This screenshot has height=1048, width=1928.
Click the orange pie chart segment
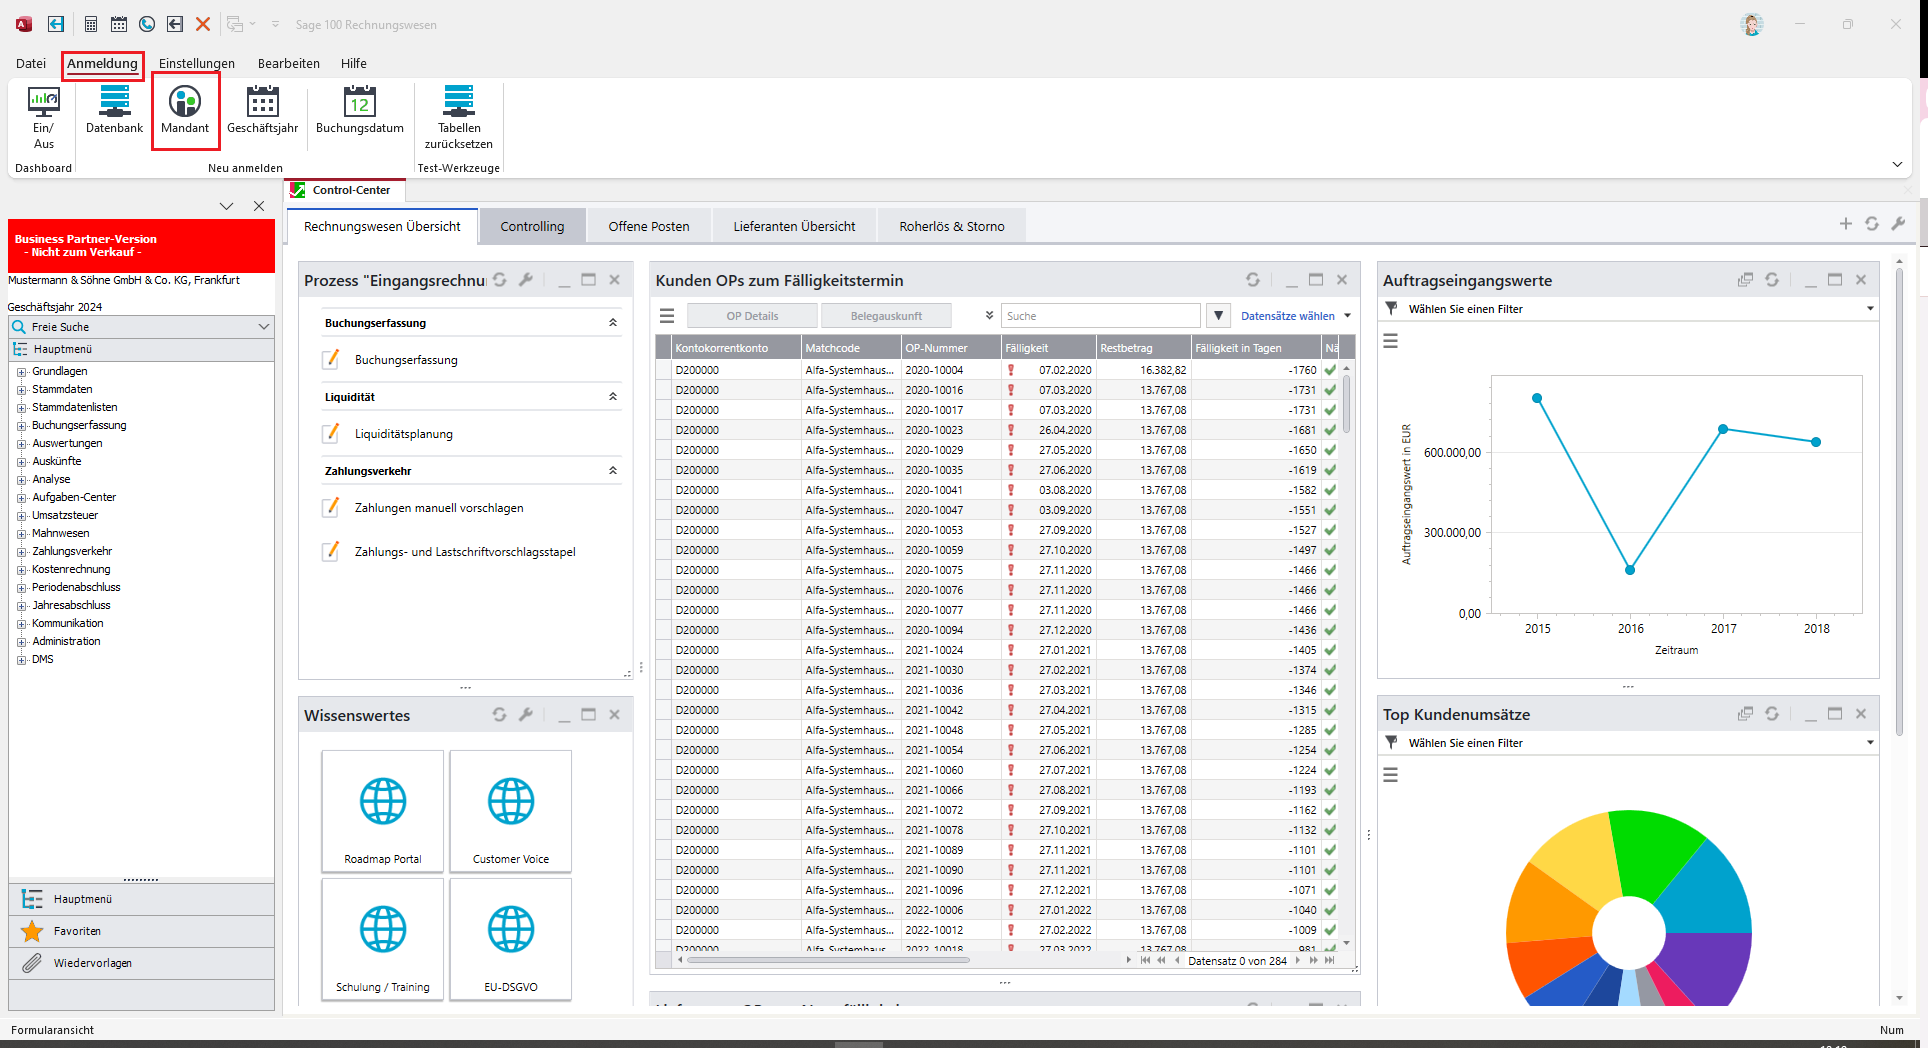click(x=1545, y=905)
